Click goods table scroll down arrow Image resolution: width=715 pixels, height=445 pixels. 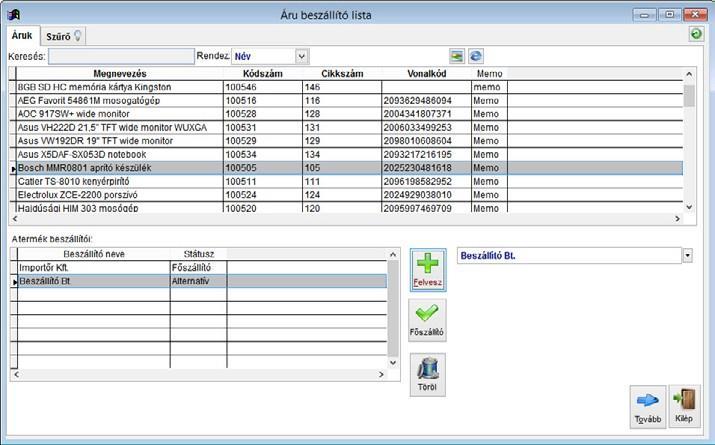click(689, 207)
